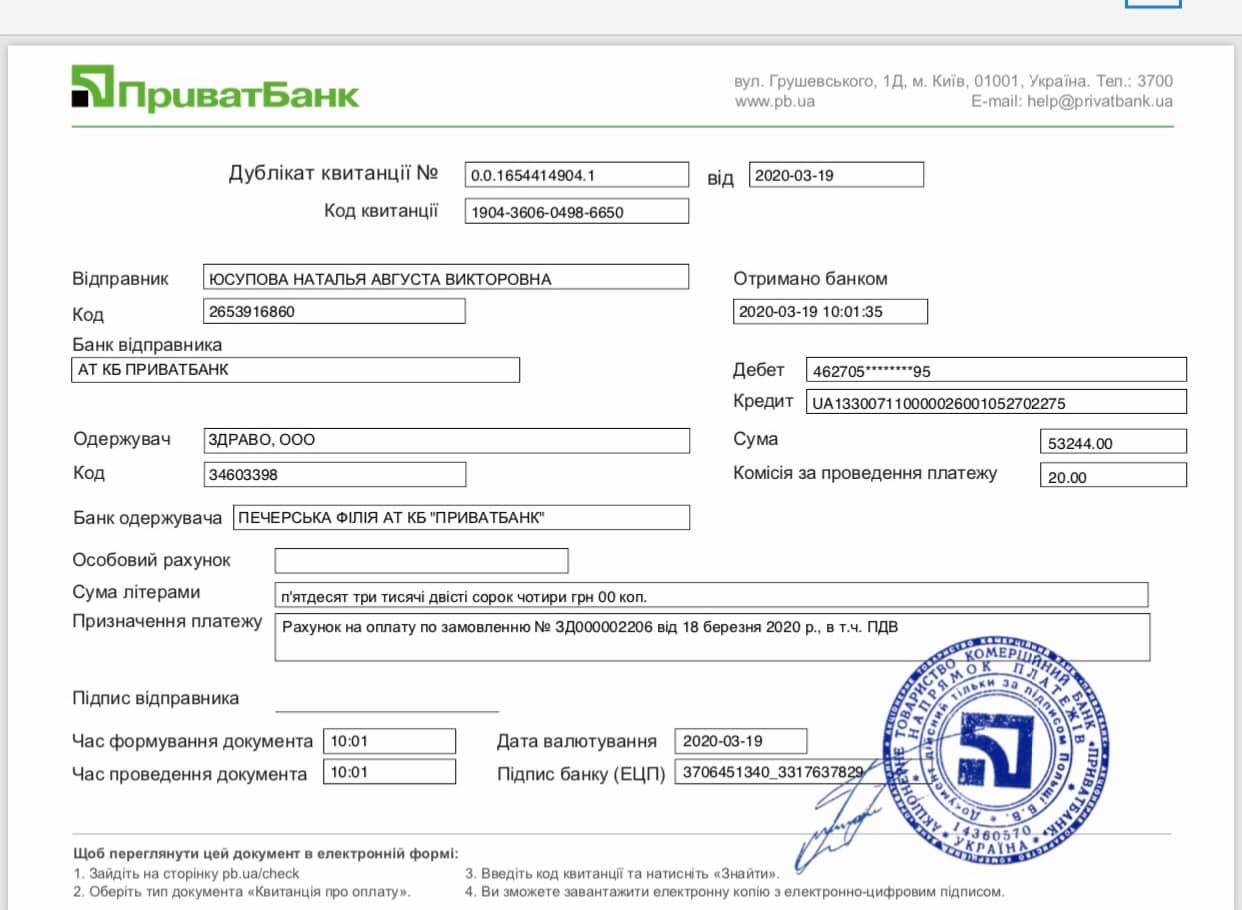The height and width of the screenshot is (910, 1242).
Task: Click the Відправник label
Action: pyautogui.click(x=121, y=278)
